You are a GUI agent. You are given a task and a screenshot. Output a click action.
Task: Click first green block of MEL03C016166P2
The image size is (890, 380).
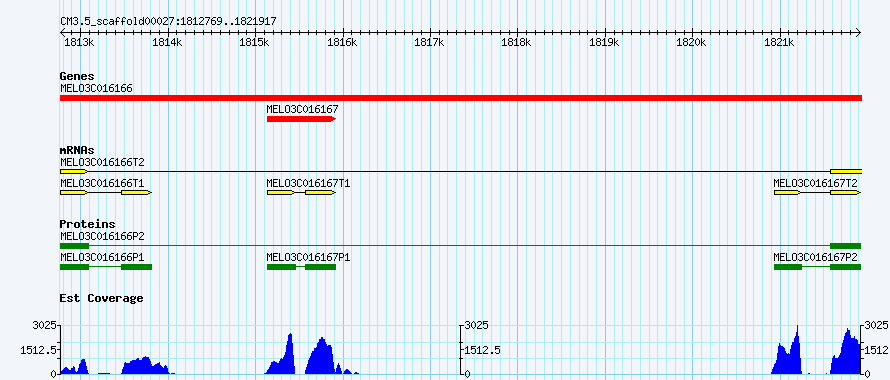74,246
